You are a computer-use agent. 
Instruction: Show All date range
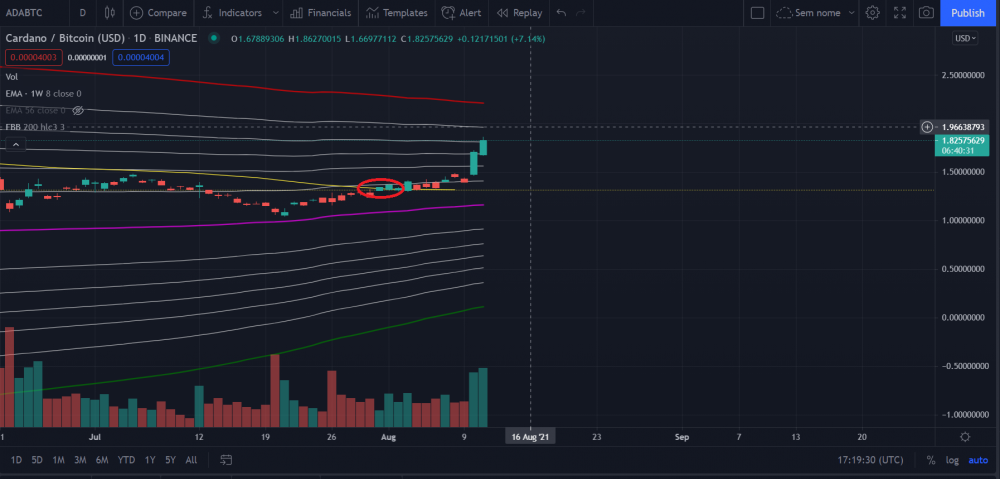[191, 460]
